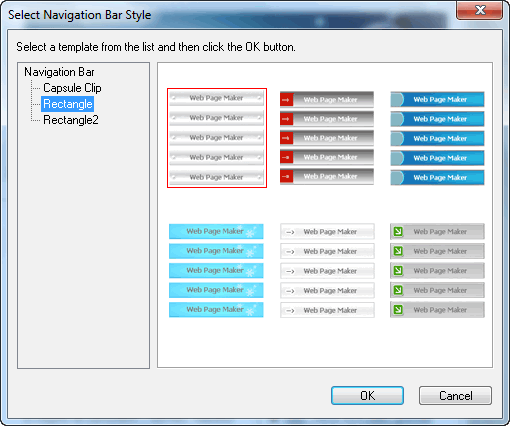
Task: Click bottom green arrow icon in gray template
Action: click(x=398, y=310)
